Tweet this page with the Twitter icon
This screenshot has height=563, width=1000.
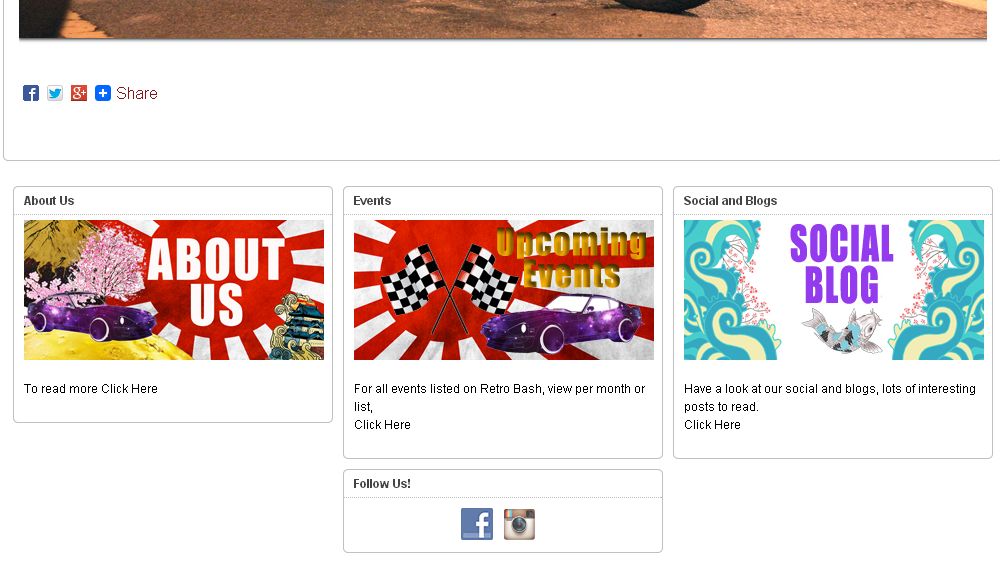pyautogui.click(x=55, y=93)
